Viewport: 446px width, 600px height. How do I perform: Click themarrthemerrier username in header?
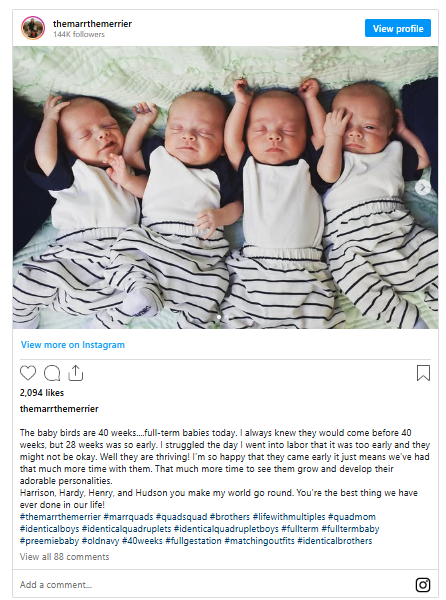pyautogui.click(x=92, y=24)
